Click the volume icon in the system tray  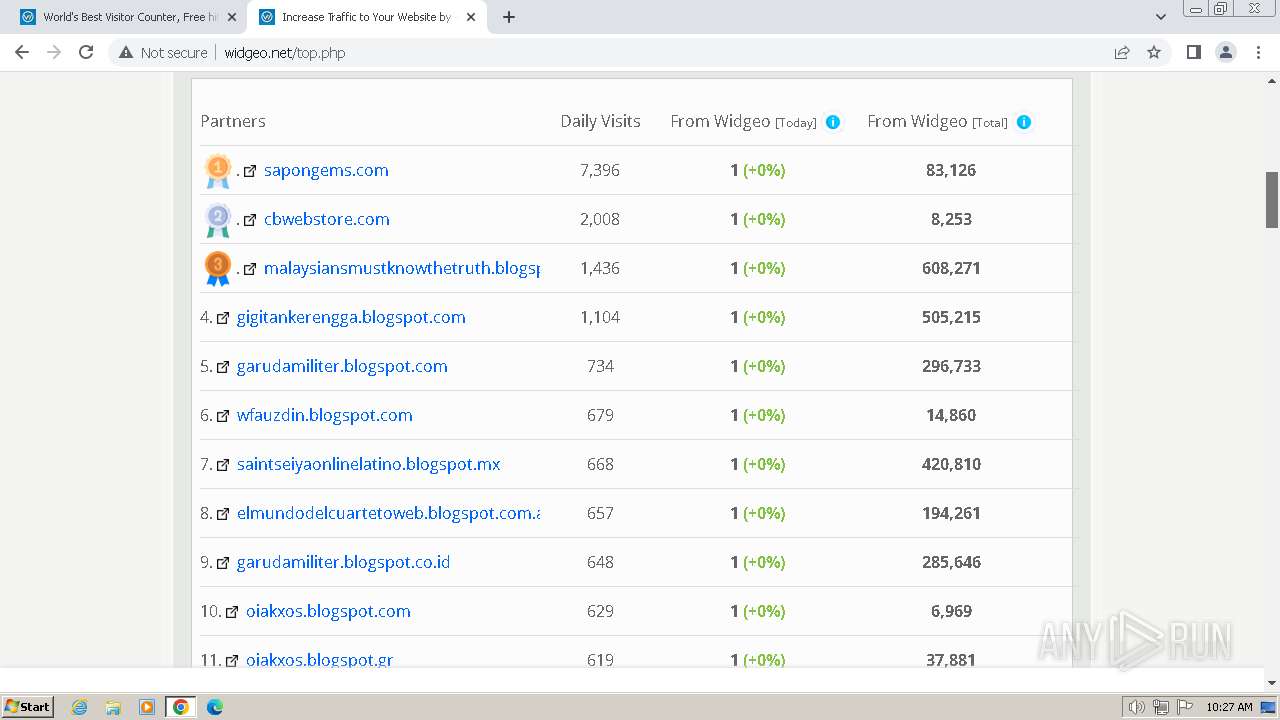[1137, 707]
